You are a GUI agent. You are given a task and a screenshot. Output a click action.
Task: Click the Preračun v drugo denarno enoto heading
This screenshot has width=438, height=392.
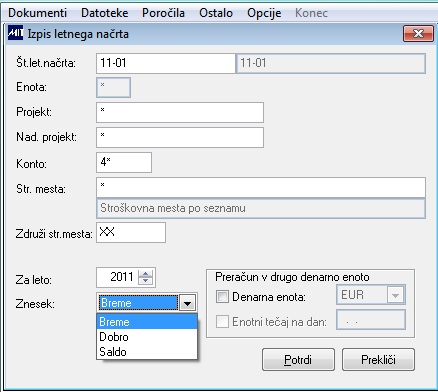tap(292, 277)
